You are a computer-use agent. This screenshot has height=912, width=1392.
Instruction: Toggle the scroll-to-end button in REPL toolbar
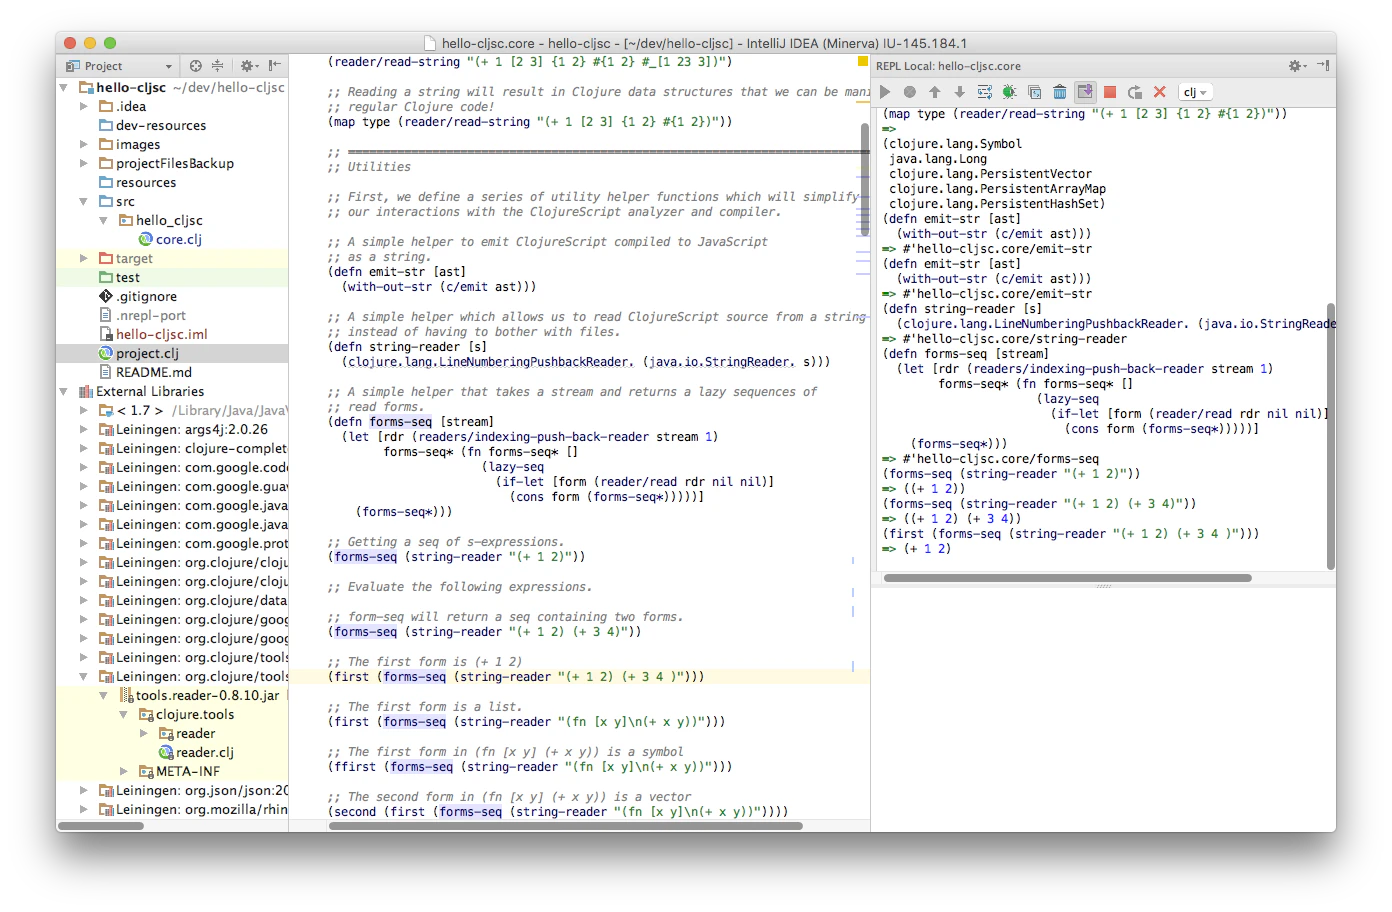pyautogui.click(x=1085, y=92)
